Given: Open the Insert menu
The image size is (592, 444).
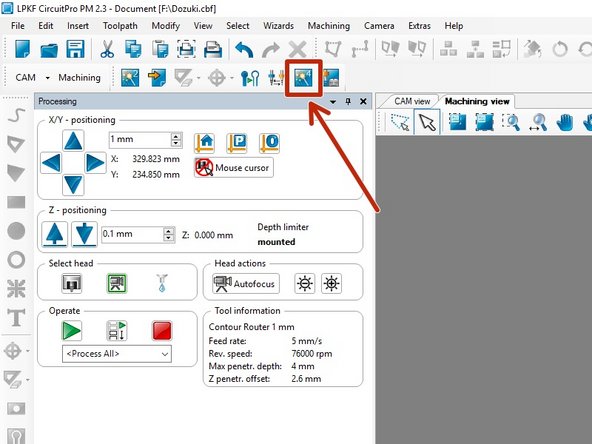Looking at the screenshot, I should [78, 26].
